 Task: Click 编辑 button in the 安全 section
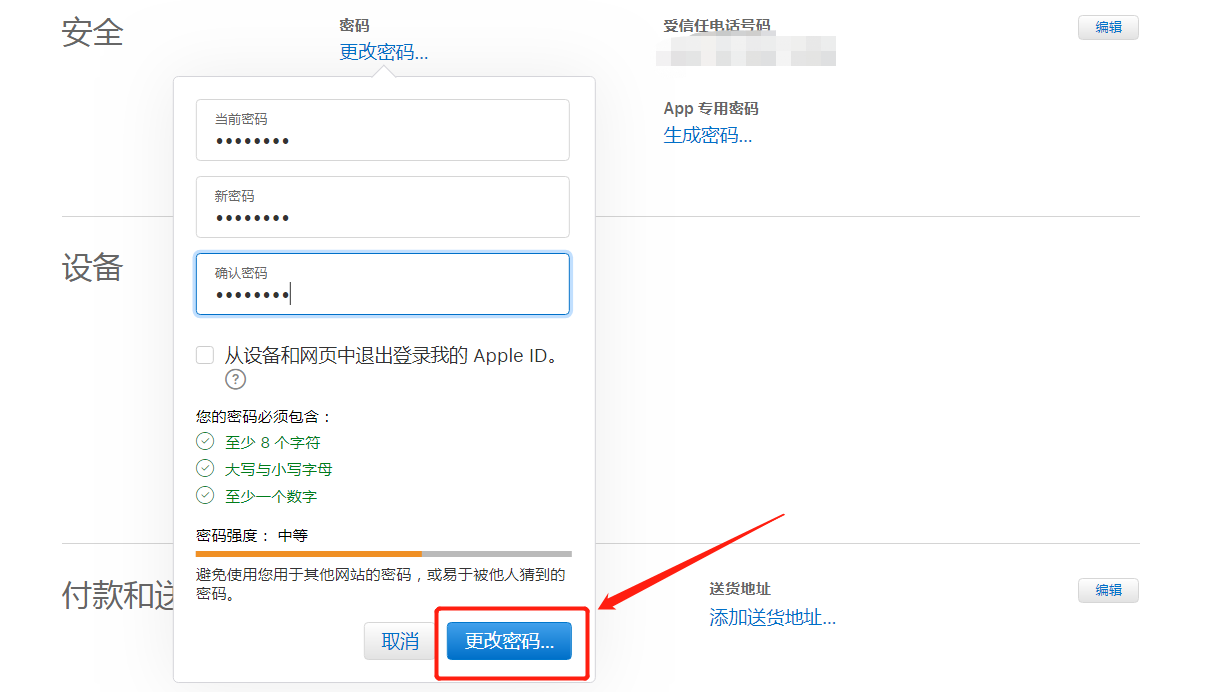[1108, 28]
